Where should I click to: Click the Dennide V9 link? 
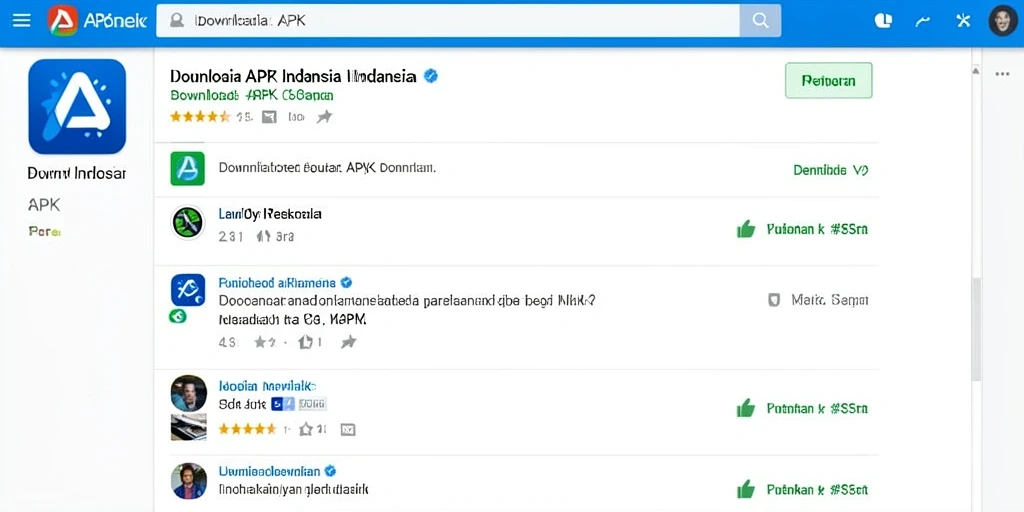tap(831, 170)
